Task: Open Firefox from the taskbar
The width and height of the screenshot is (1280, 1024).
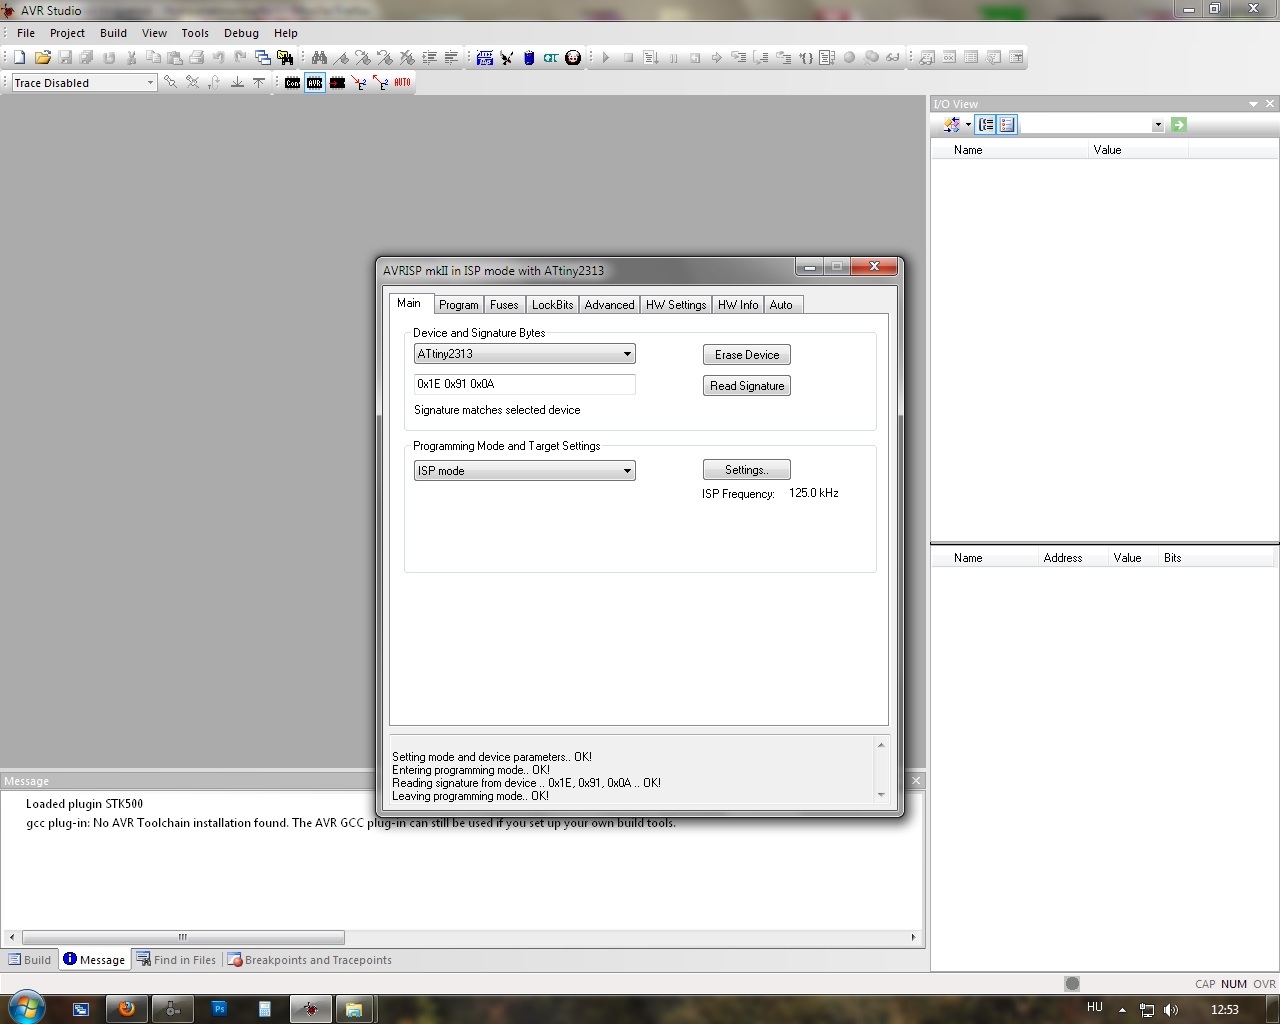Action: pos(127,1009)
